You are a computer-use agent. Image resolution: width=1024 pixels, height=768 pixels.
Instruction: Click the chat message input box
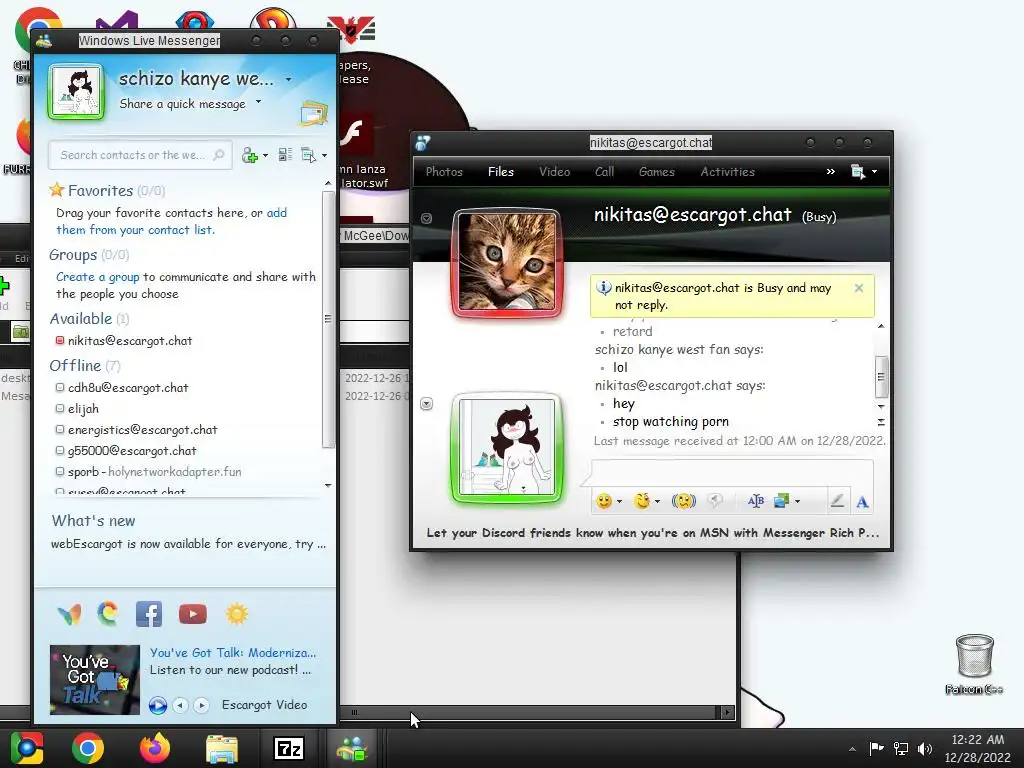point(731,472)
